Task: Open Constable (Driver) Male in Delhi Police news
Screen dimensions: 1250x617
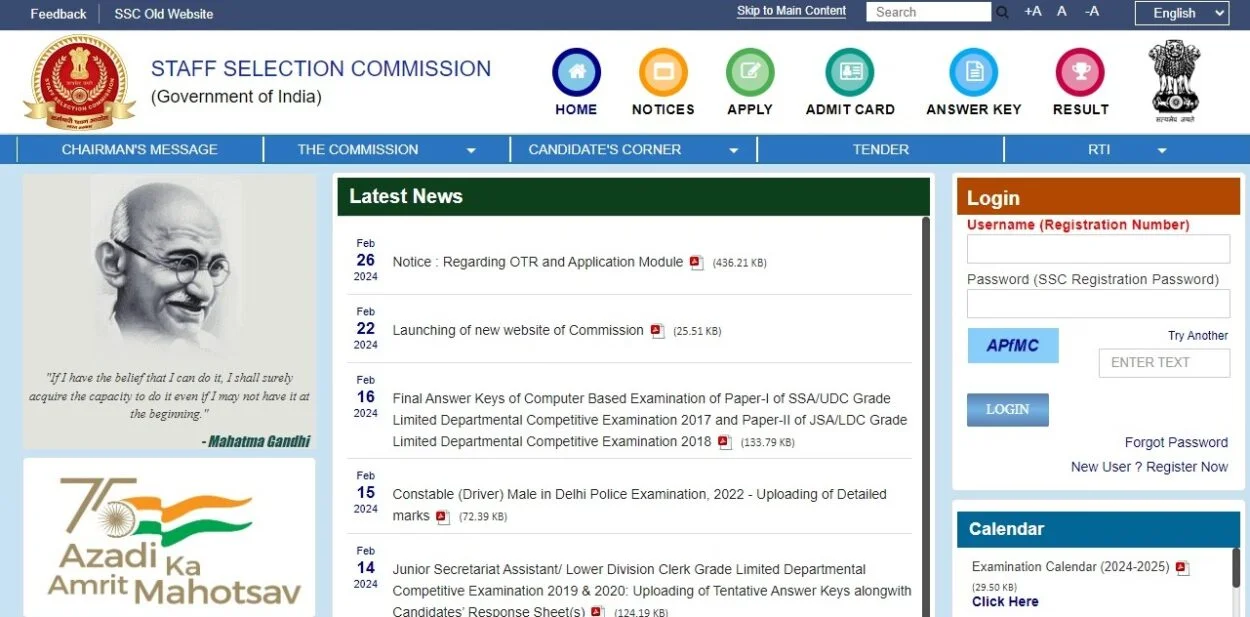Action: 639,505
